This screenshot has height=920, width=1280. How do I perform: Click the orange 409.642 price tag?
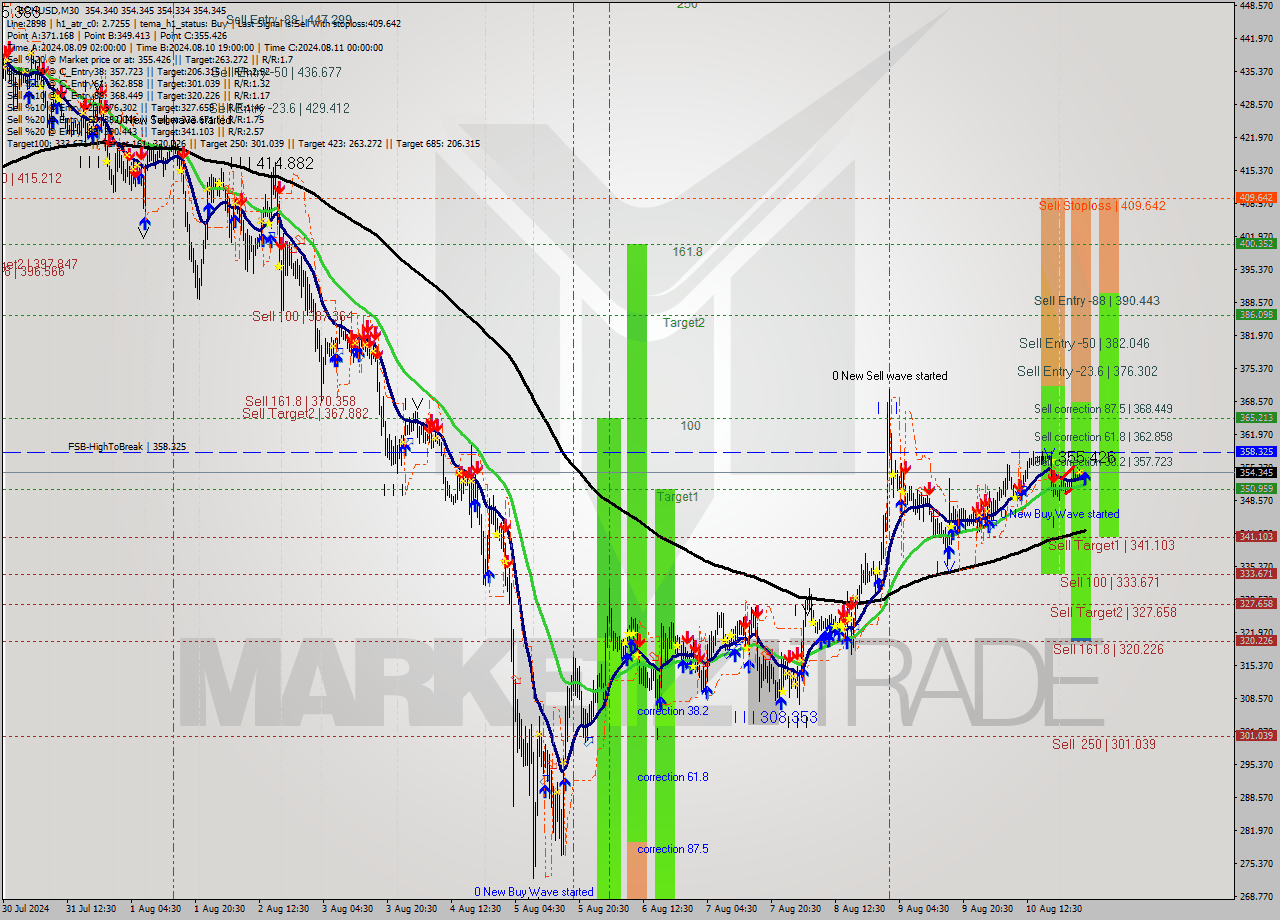click(x=1256, y=198)
